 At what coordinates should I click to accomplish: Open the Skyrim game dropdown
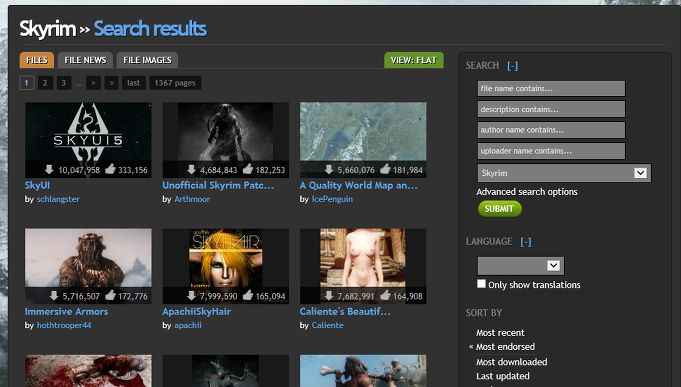(564, 173)
